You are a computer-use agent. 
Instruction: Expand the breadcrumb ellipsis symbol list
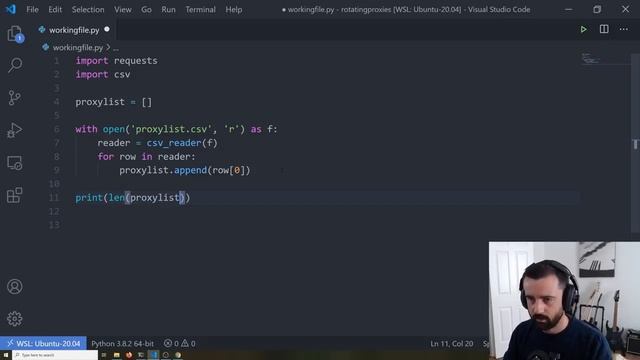click(x=116, y=48)
